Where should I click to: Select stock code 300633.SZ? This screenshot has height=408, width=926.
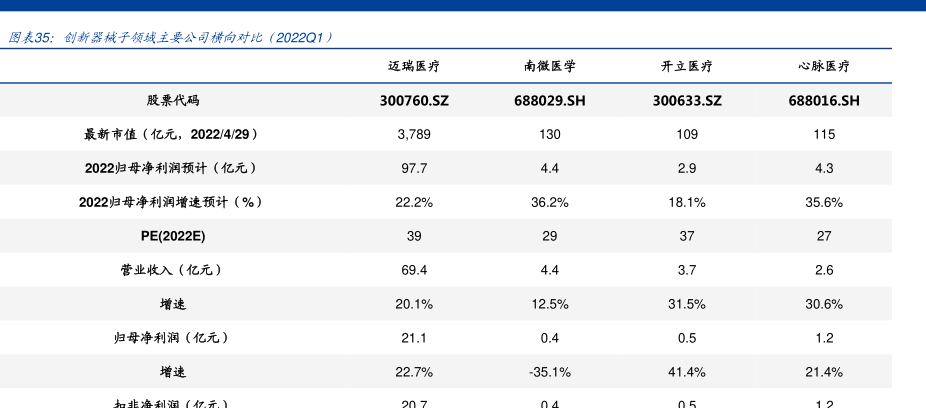coord(686,101)
